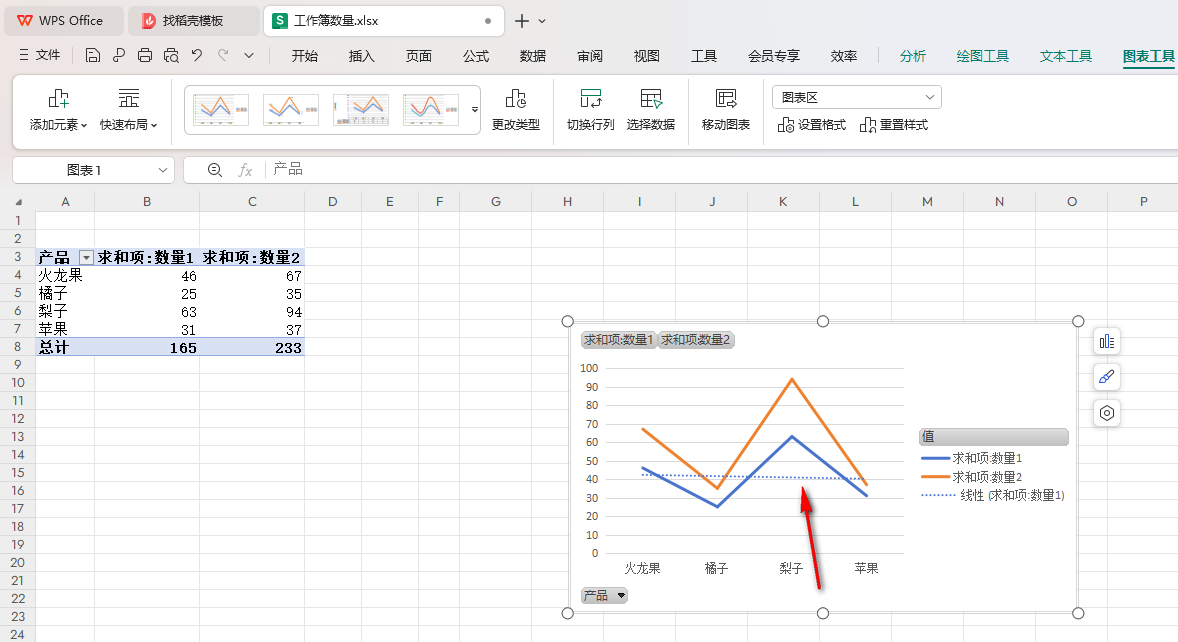1178x642 pixels.
Task: Switch to the 视图 tab
Action: (x=646, y=56)
